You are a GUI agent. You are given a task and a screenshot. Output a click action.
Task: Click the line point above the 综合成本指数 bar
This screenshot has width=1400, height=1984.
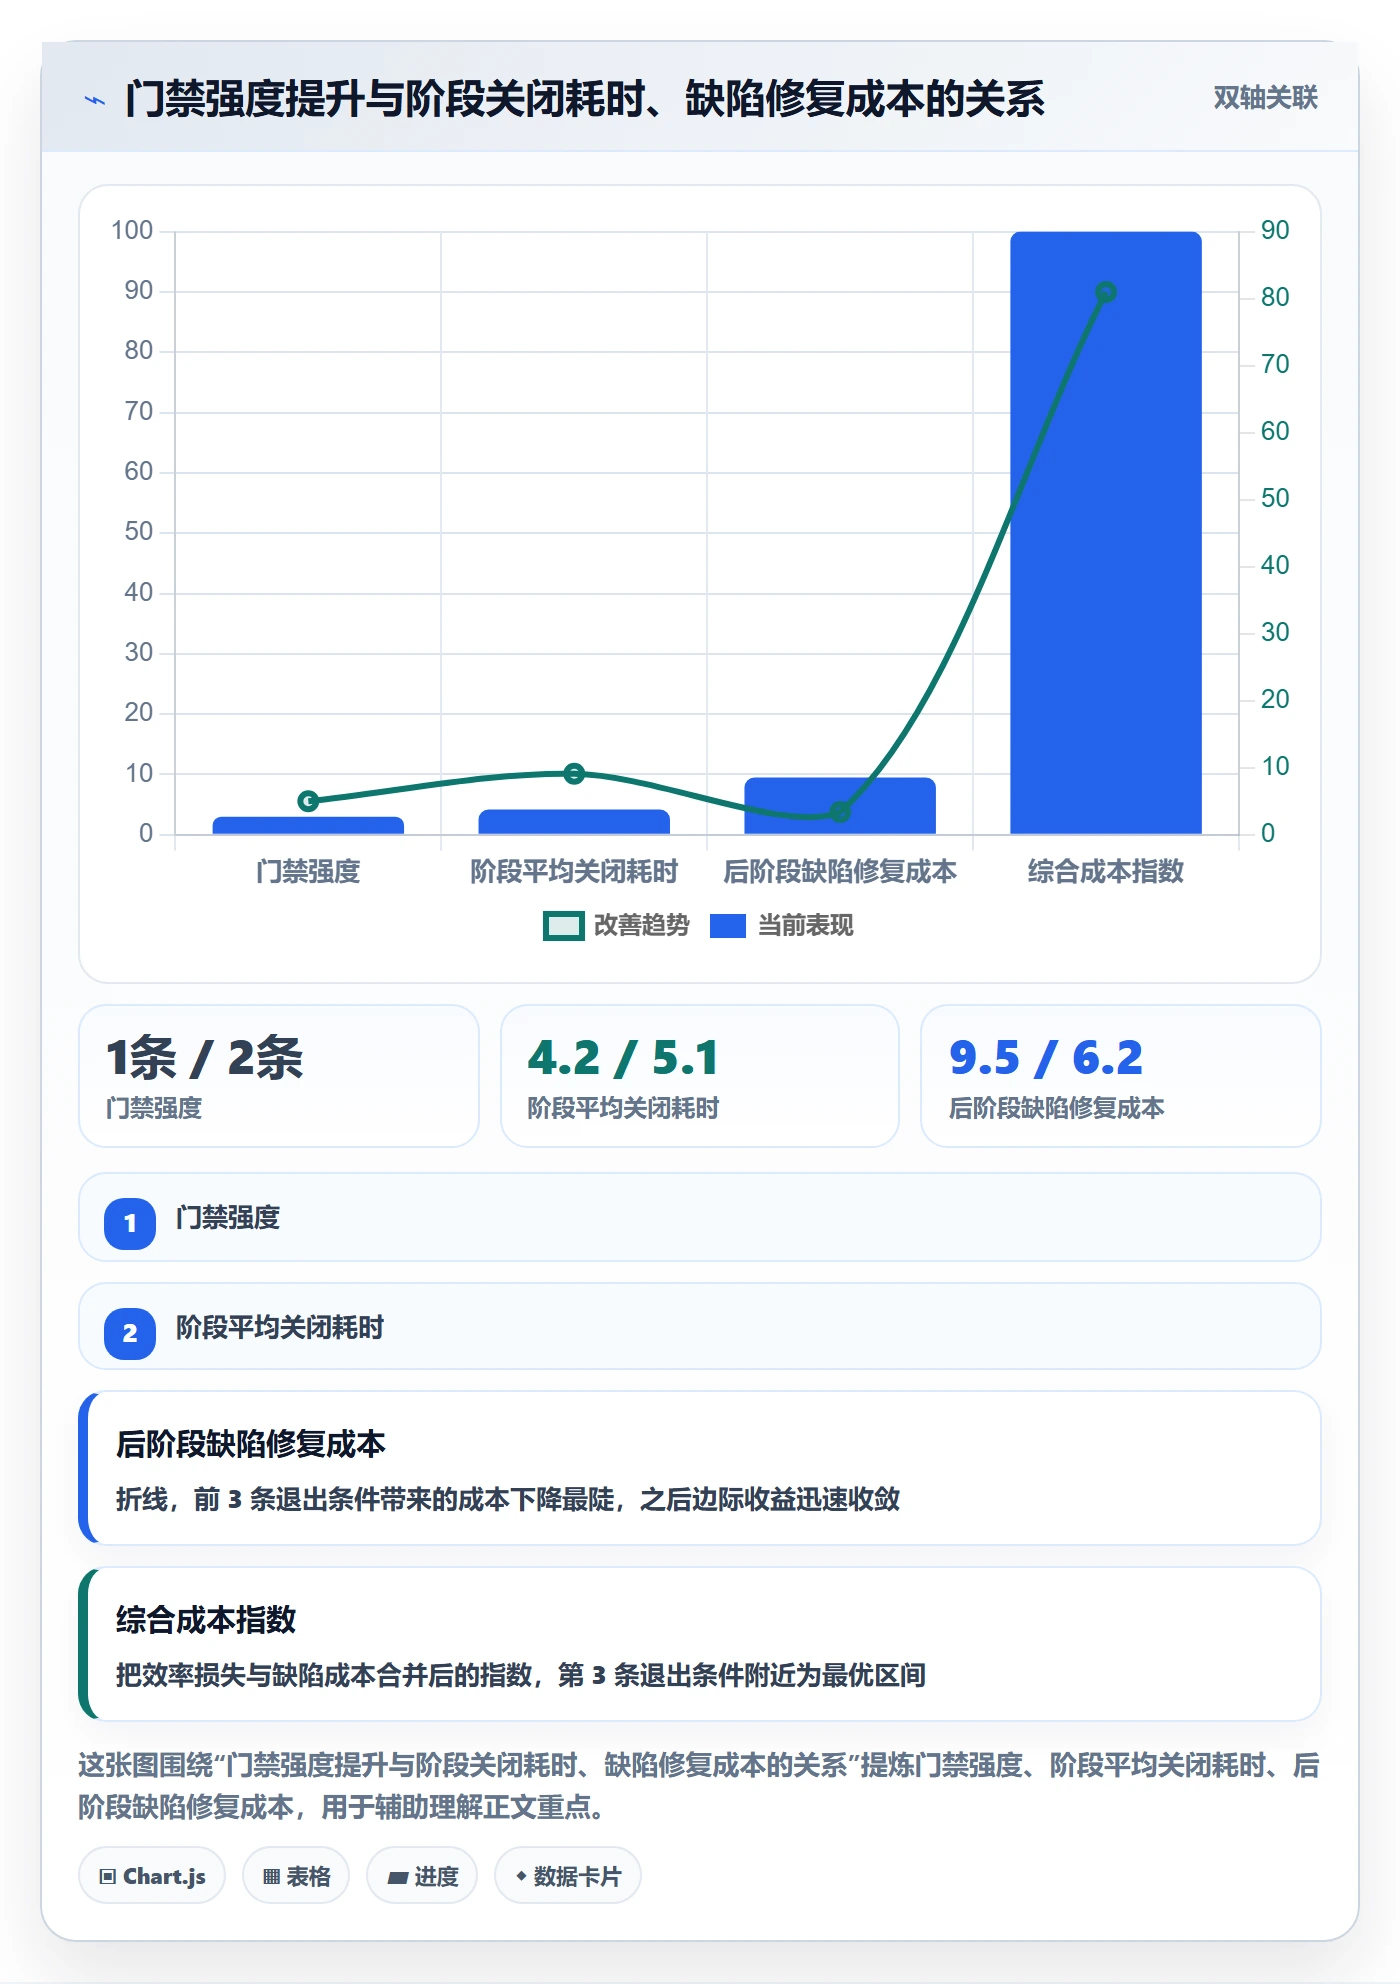tap(1105, 292)
